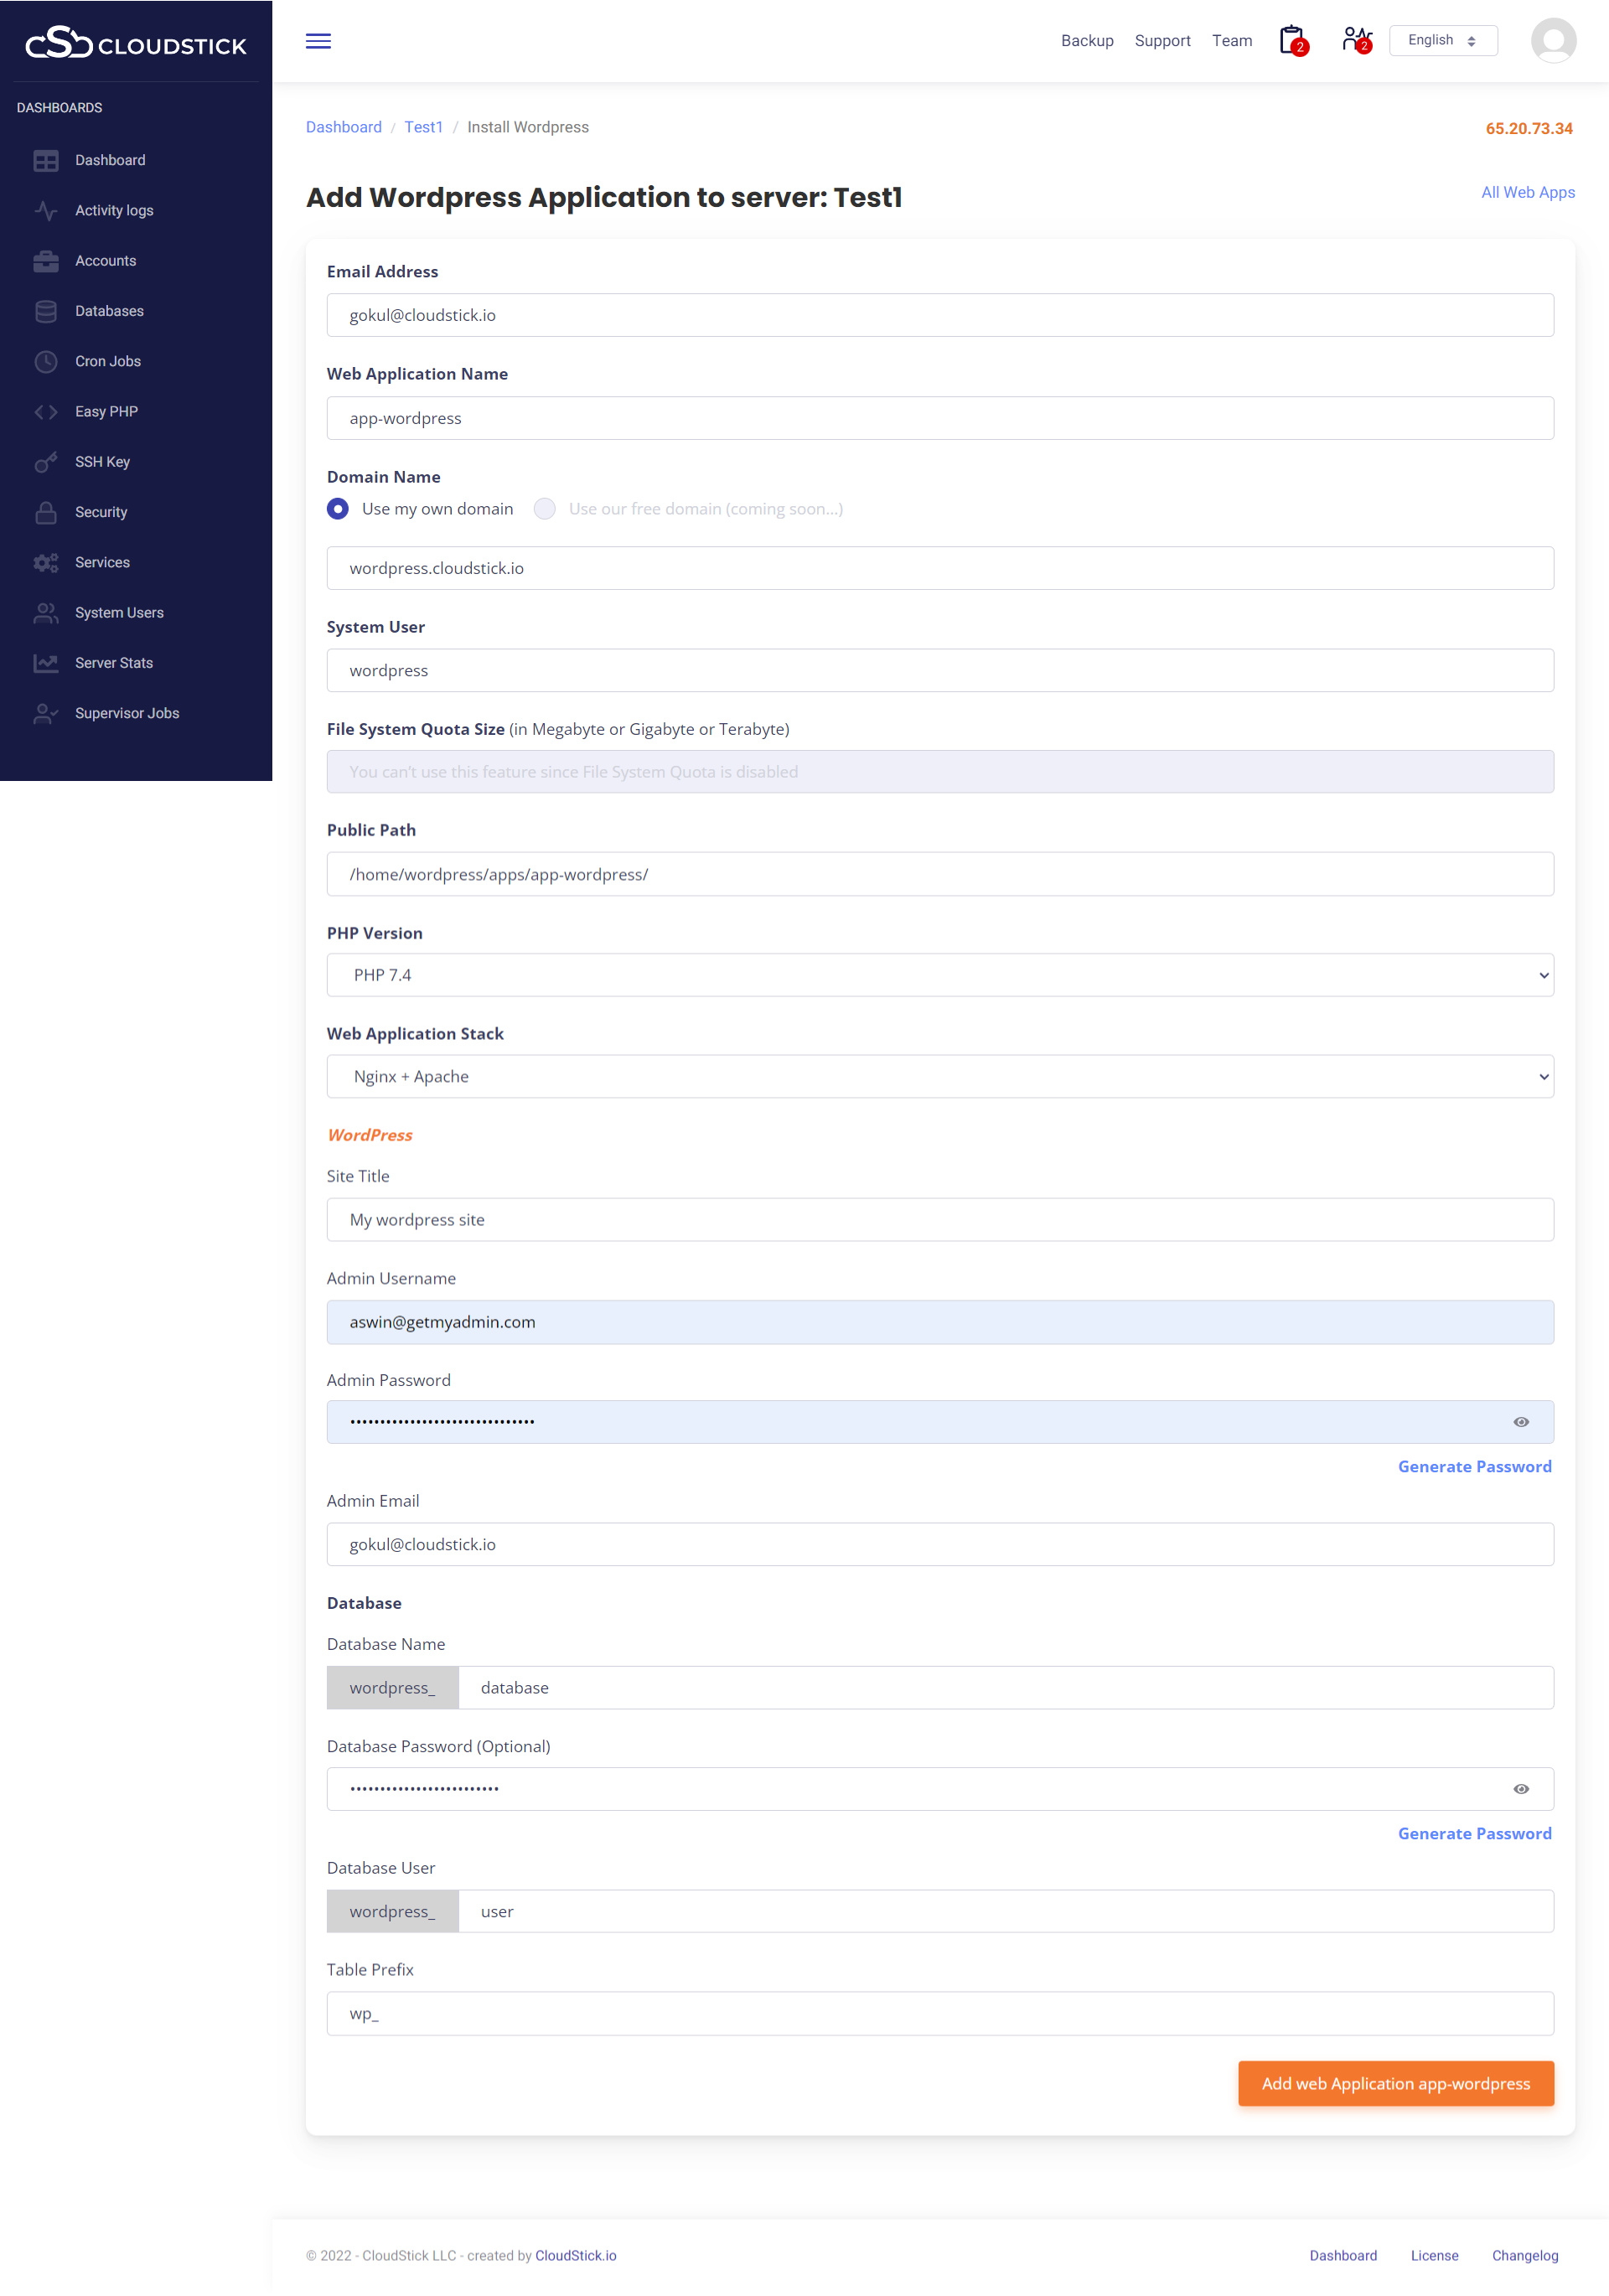
Task: Click Generate Password under Admin Password
Action: click(1474, 1466)
